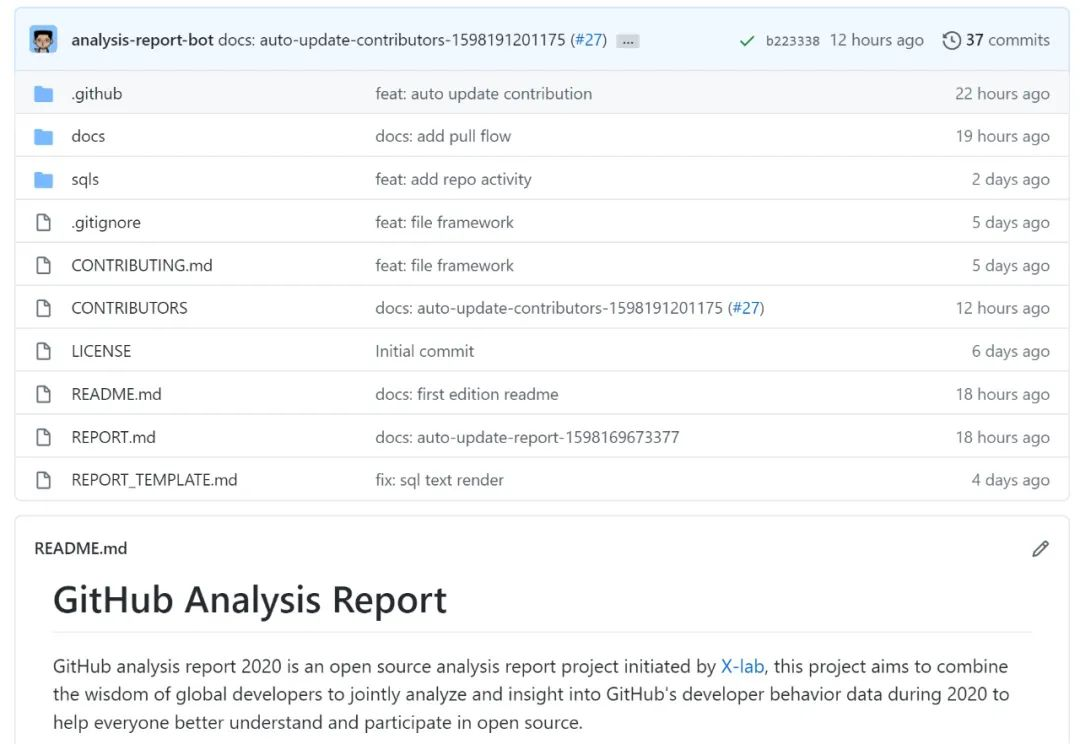Screen dimensions: 1080x744
Task: Click the REPORT.md file icon
Action: (x=43, y=437)
